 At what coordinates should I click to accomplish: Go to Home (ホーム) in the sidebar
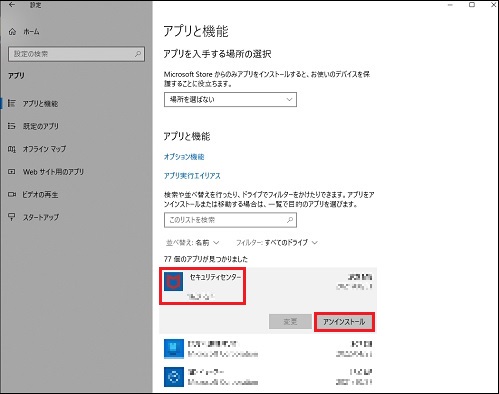pos(24,32)
